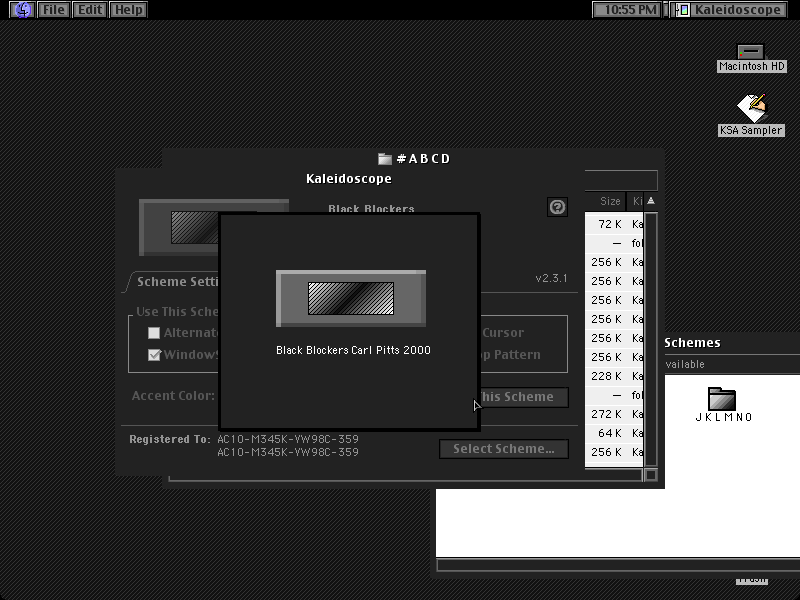
Task: Uncheck the Windows checkbox
Action: (x=154, y=355)
